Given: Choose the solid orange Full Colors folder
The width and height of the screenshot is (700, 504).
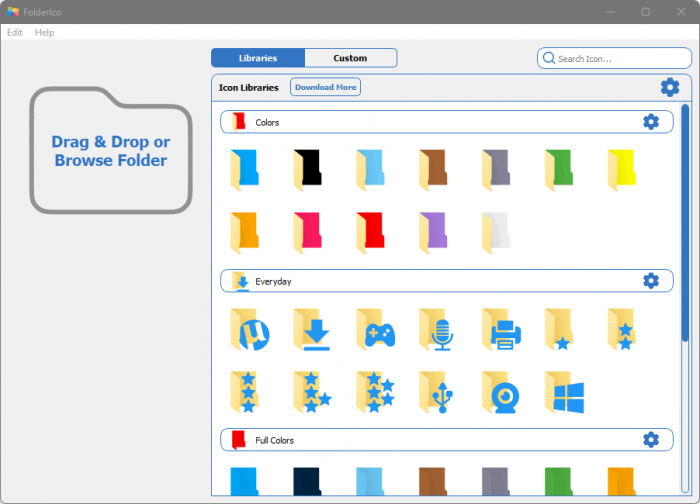Looking at the screenshot, I should tap(622, 481).
